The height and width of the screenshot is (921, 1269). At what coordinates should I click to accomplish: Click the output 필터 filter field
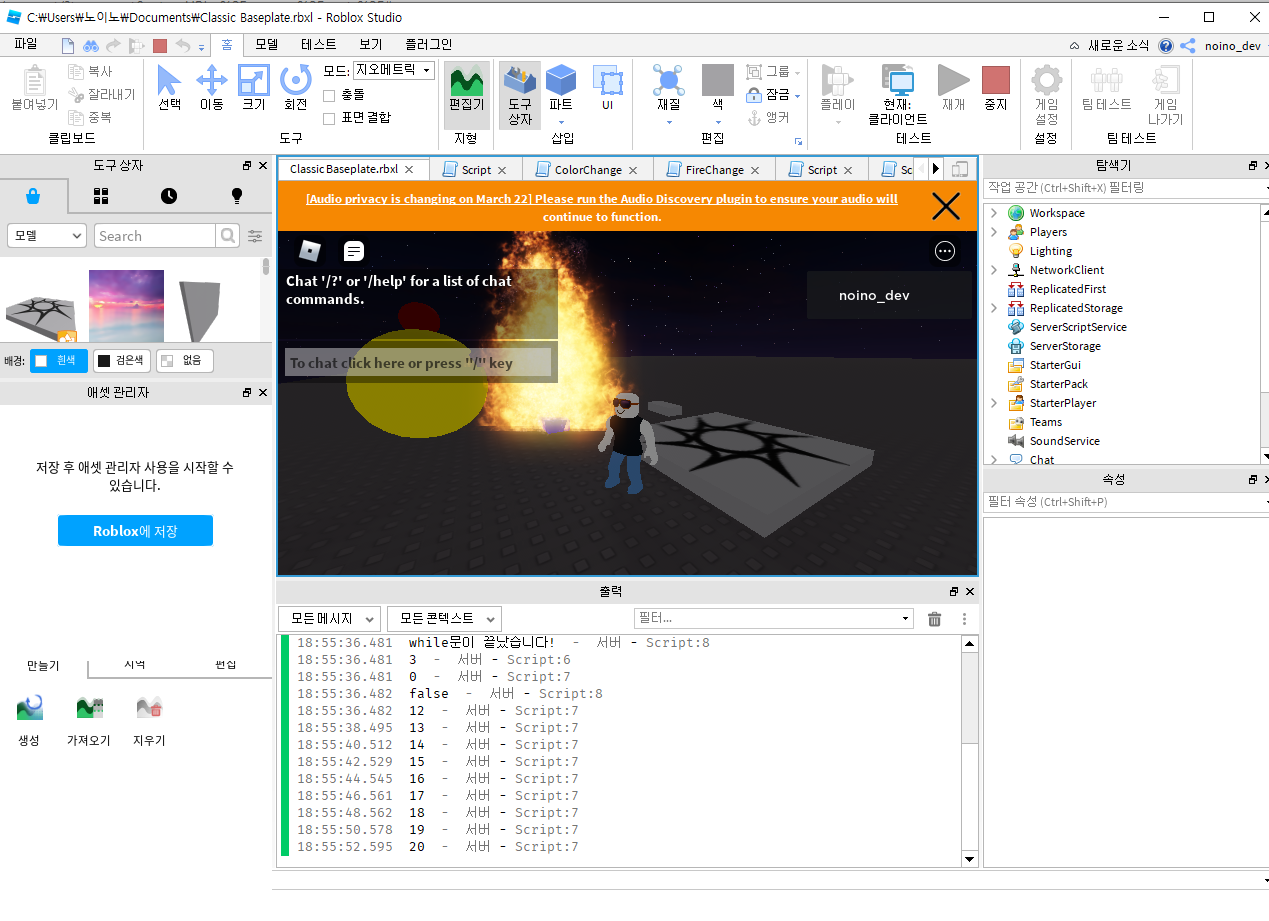773,619
